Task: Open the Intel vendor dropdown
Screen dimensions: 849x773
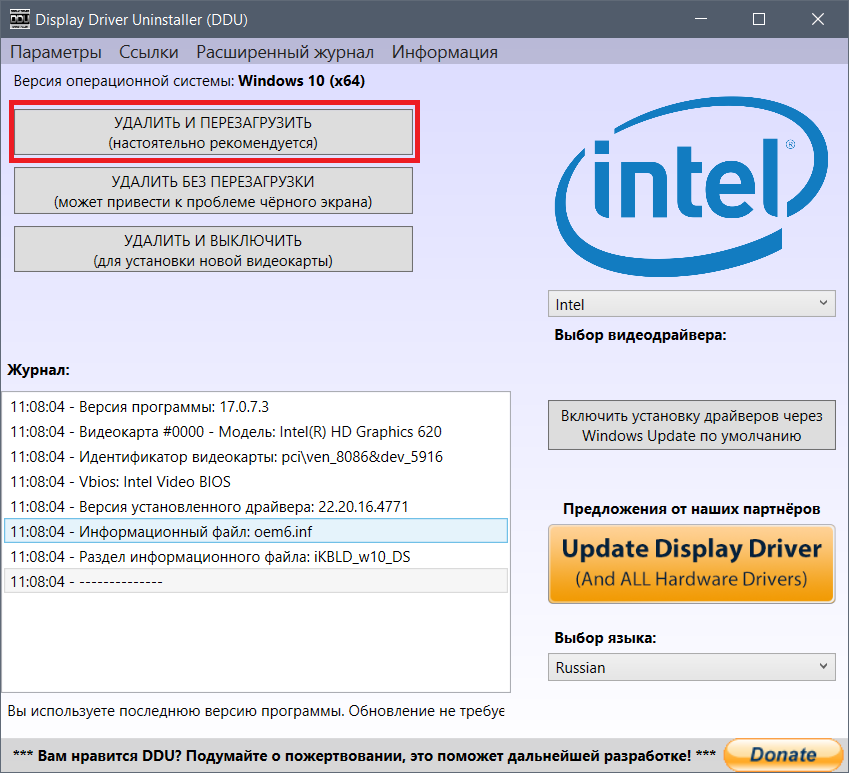Action: pos(691,304)
